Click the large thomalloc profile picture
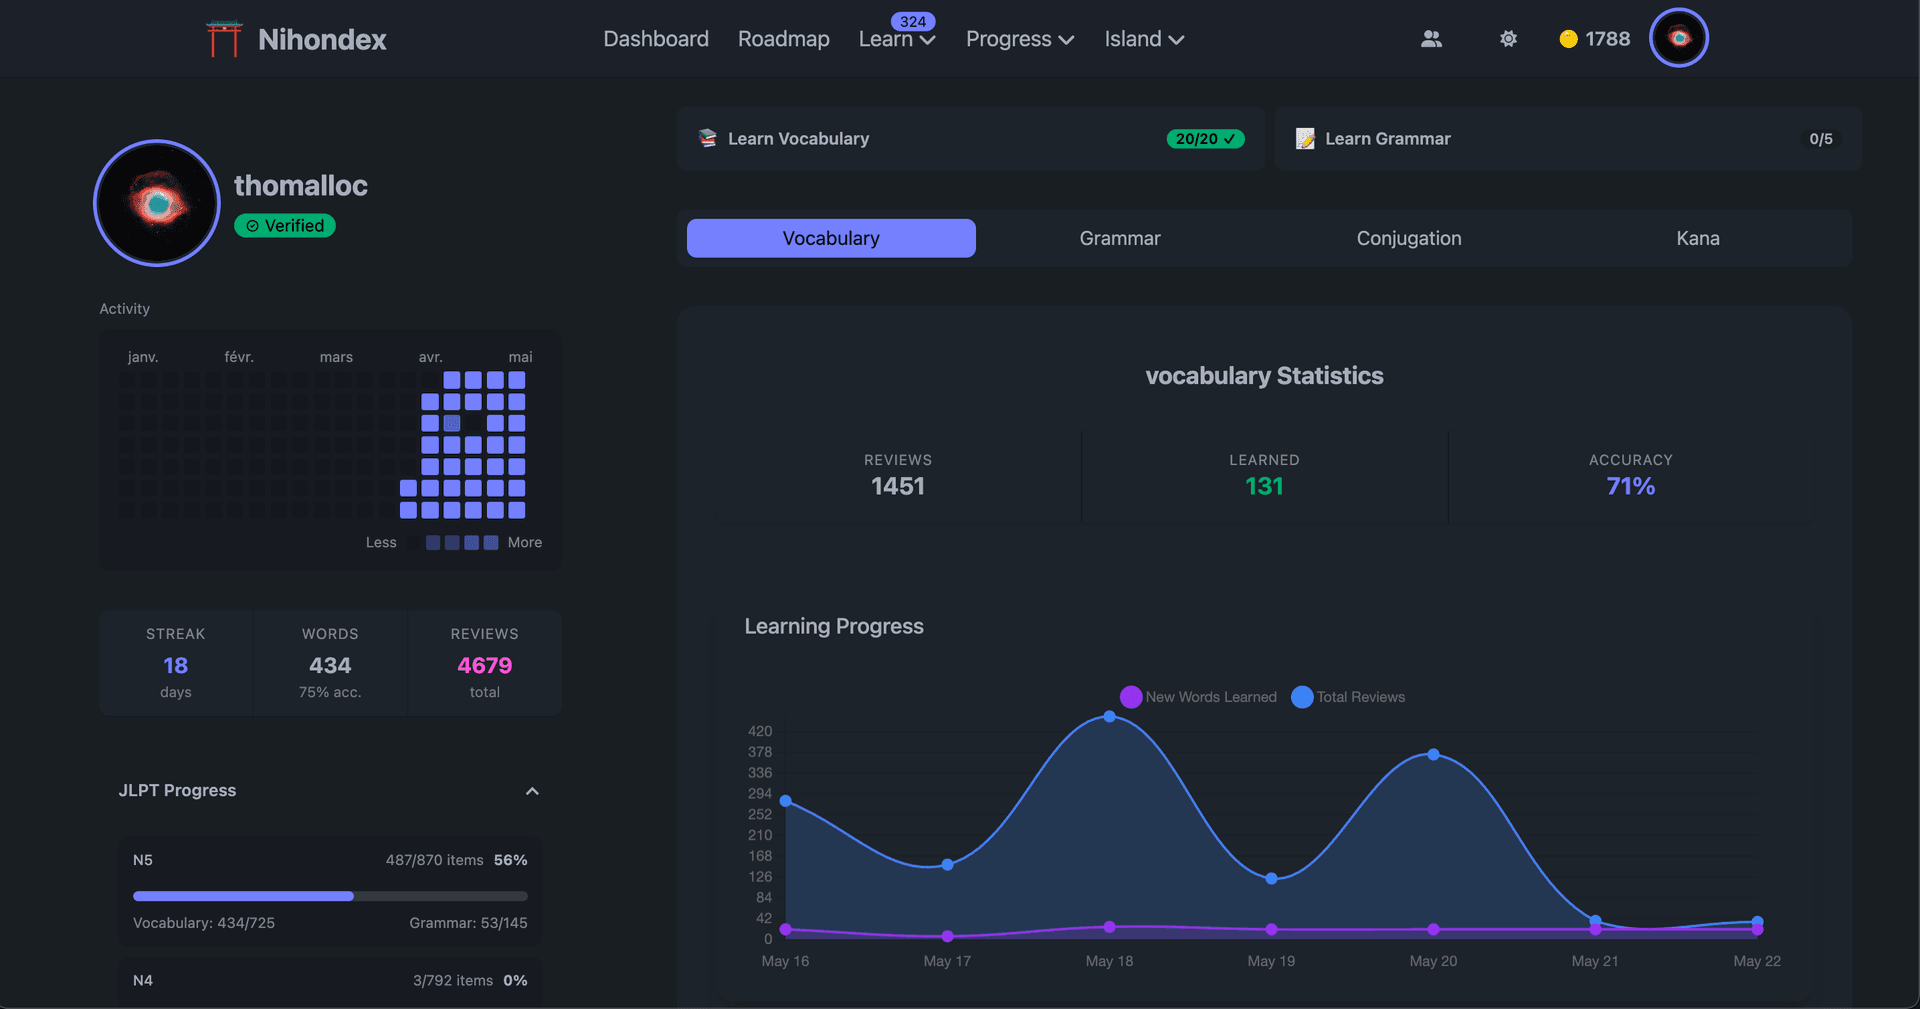The height and width of the screenshot is (1009, 1920). (157, 203)
